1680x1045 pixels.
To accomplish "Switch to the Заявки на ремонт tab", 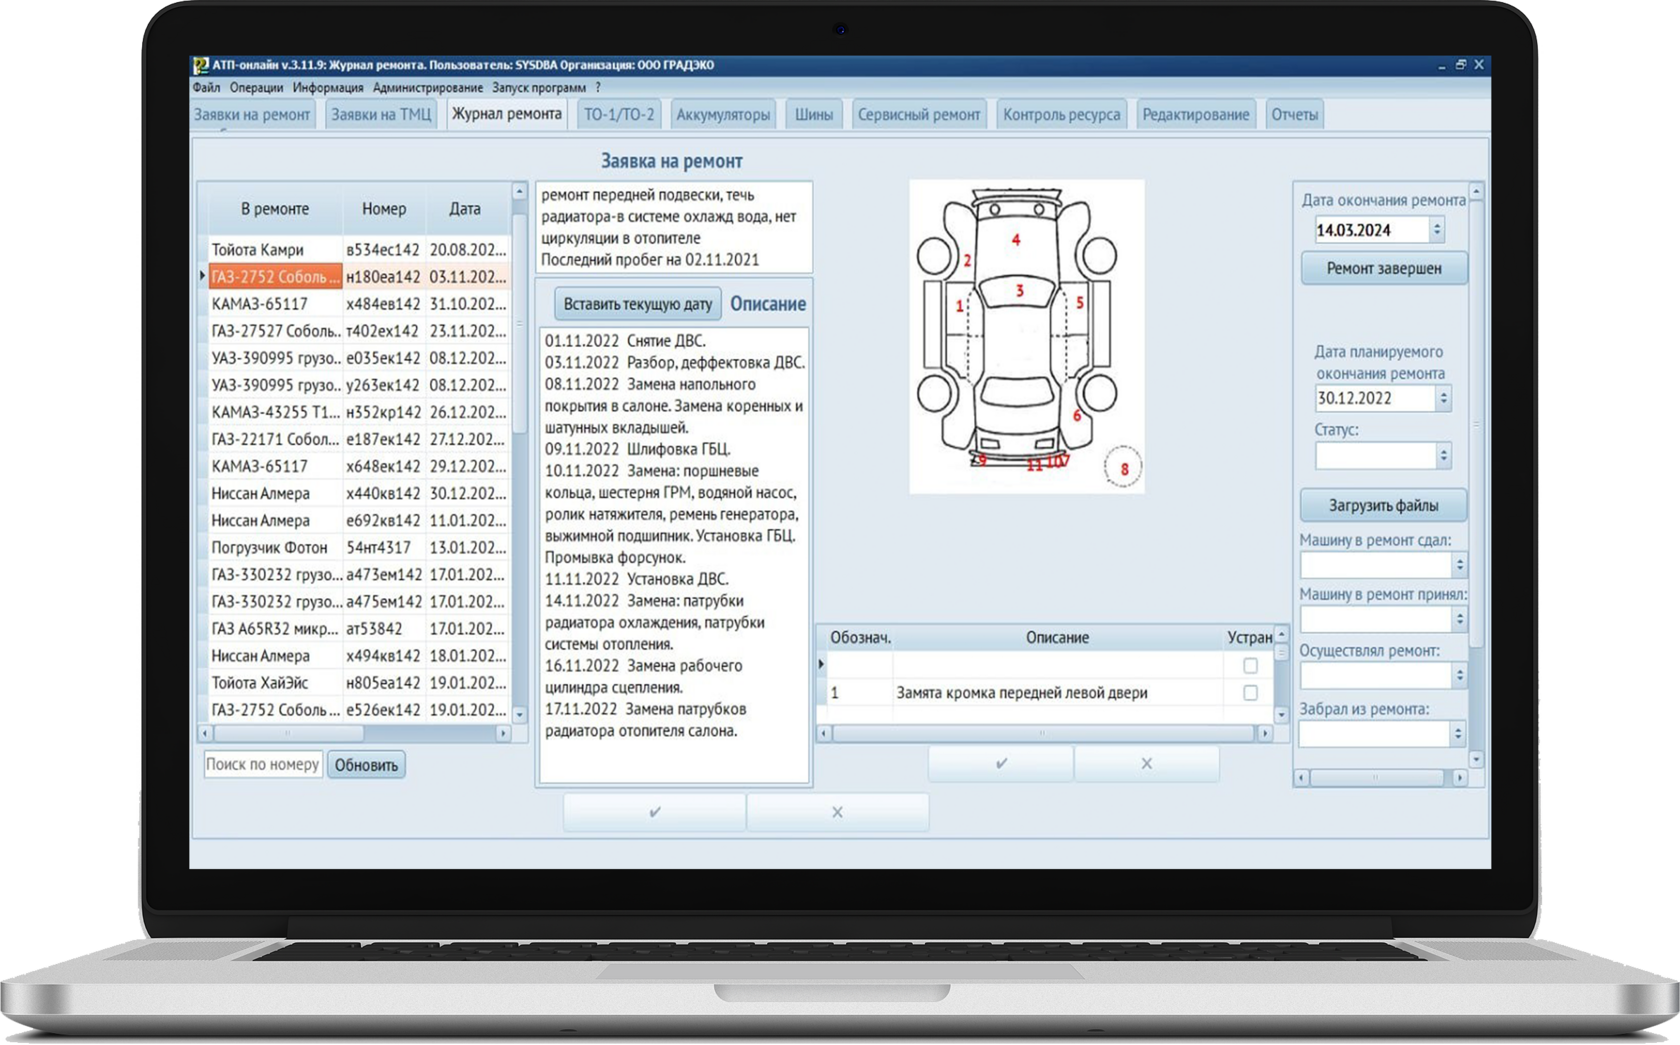I will (x=252, y=114).
